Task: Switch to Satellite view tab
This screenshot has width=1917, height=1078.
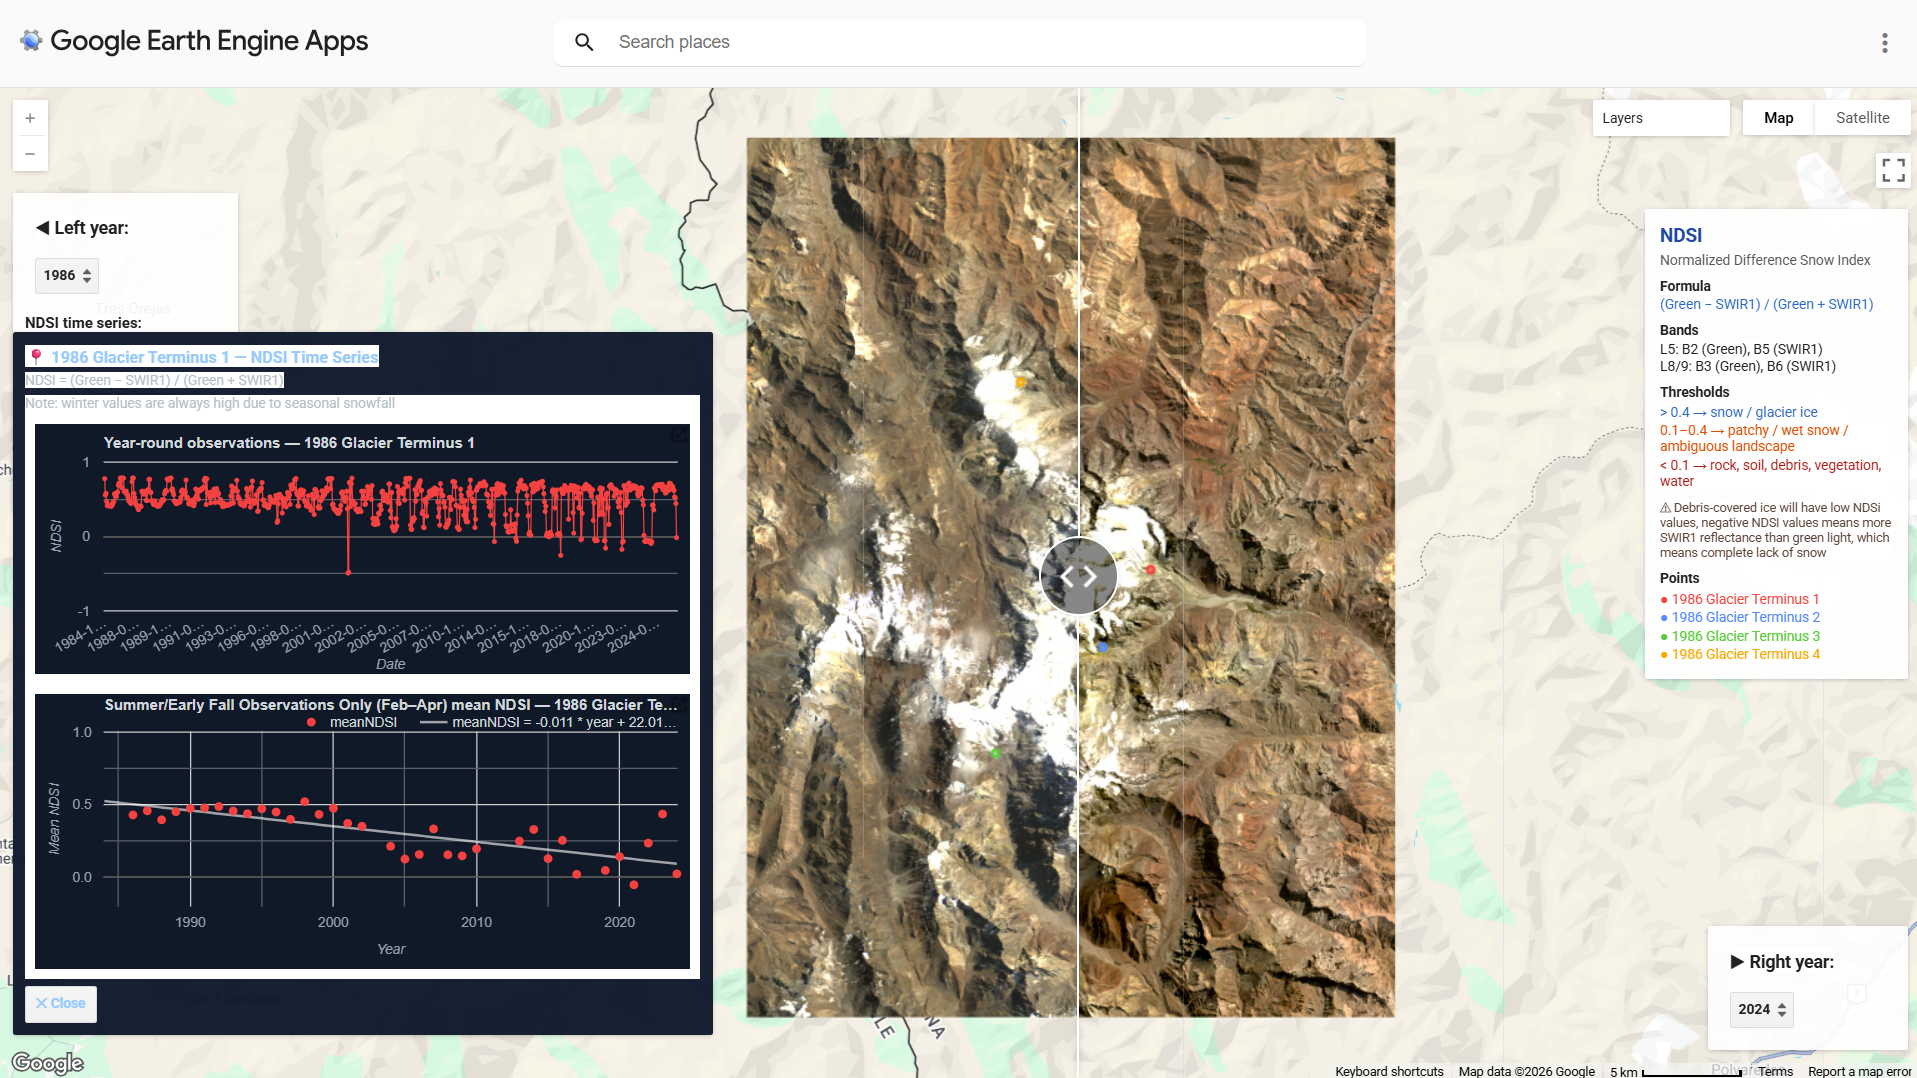Action: [x=1862, y=118]
